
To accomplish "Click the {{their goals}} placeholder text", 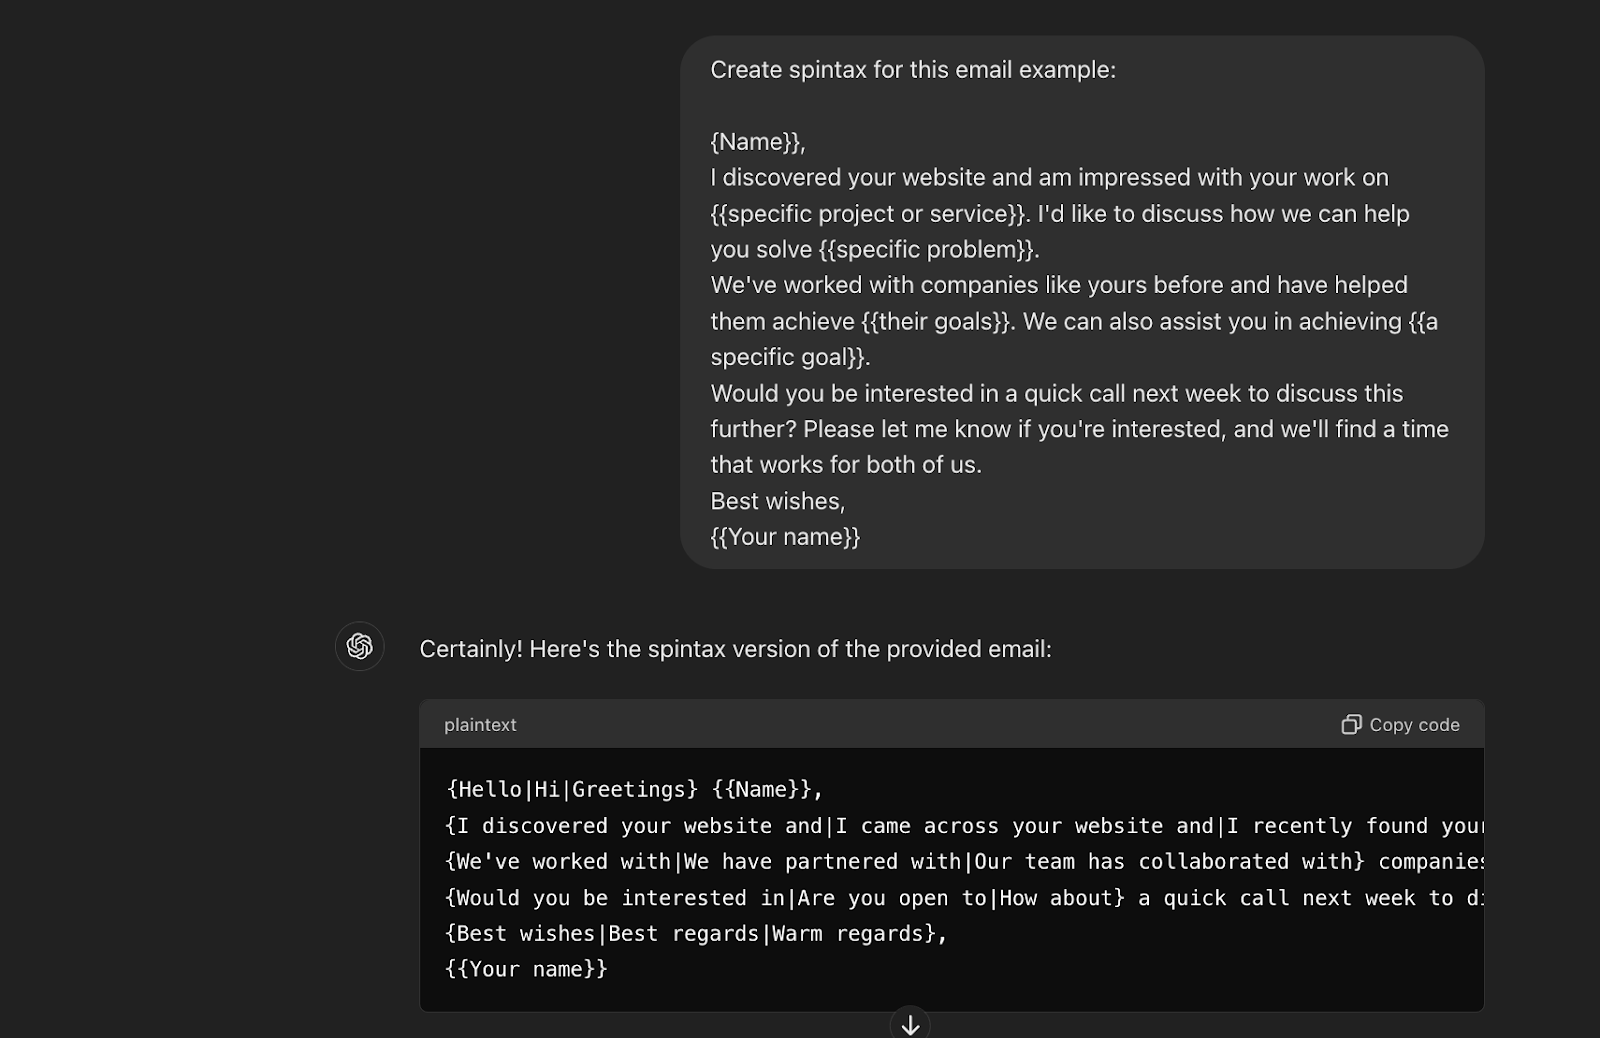I will (x=936, y=322).
